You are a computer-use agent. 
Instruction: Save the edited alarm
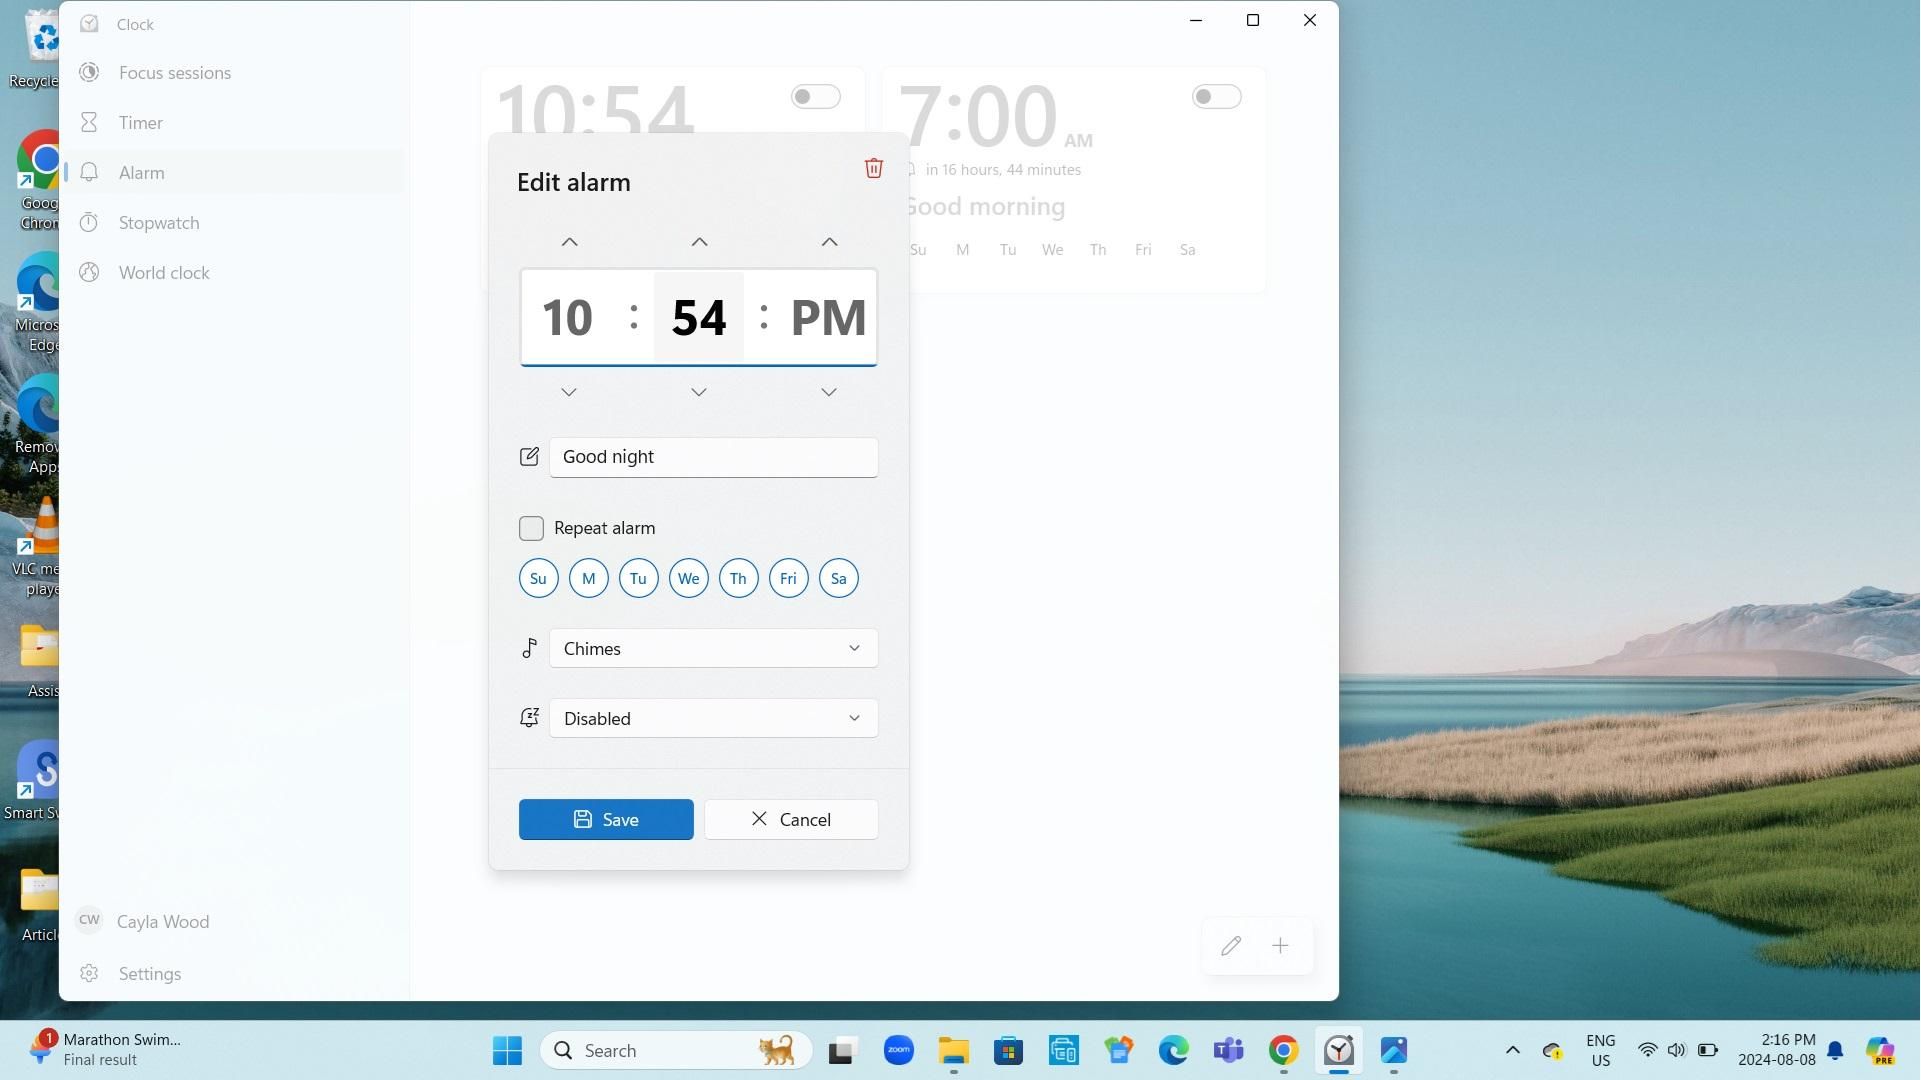tap(605, 819)
